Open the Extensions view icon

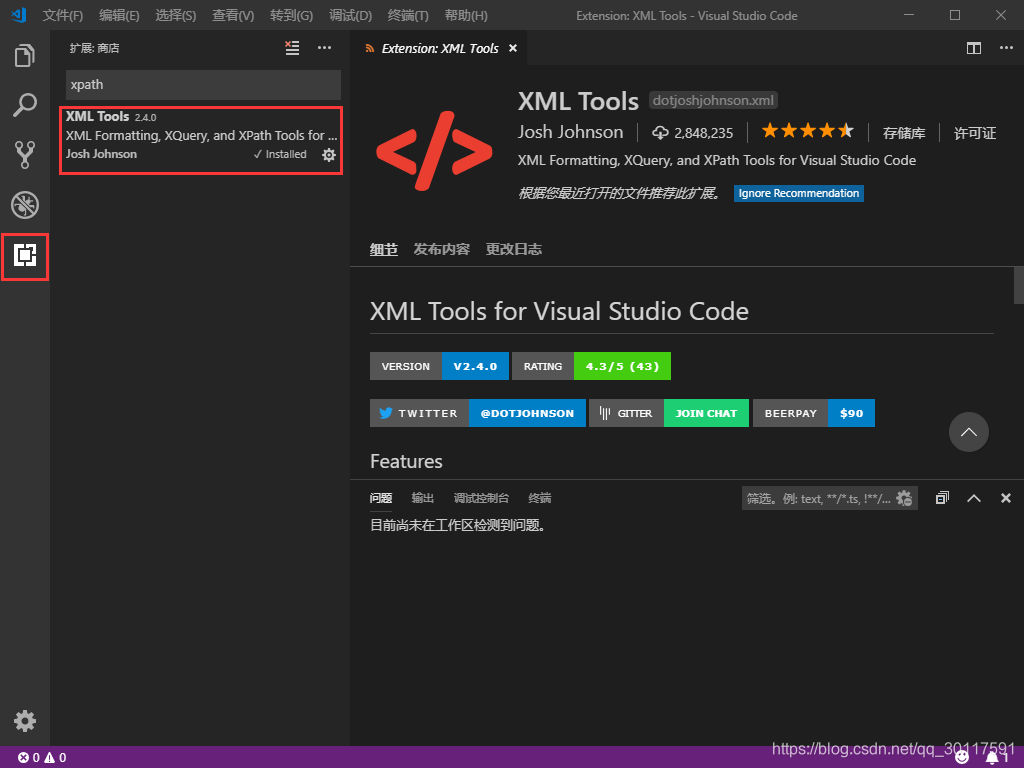point(25,255)
